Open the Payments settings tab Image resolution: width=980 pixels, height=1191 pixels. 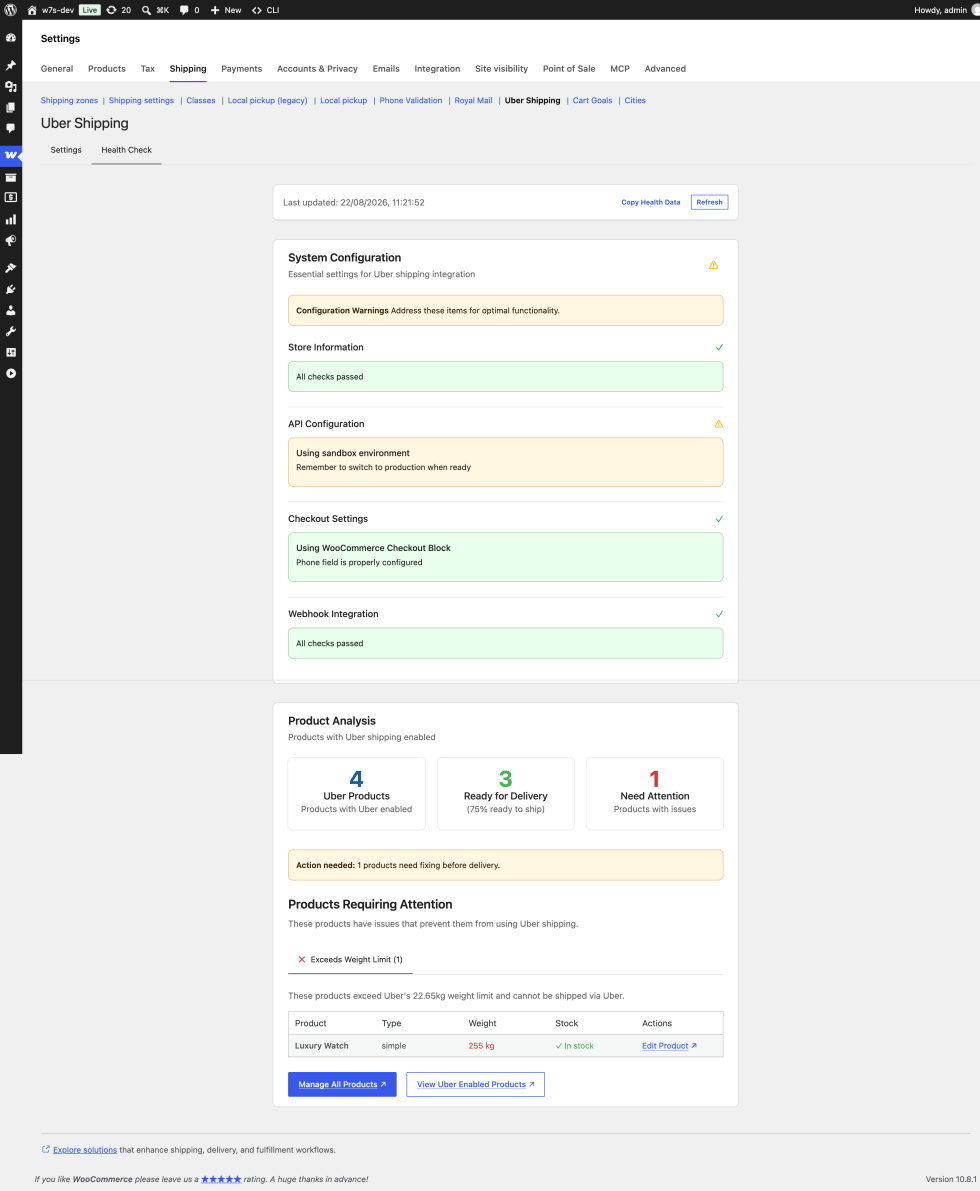point(242,68)
